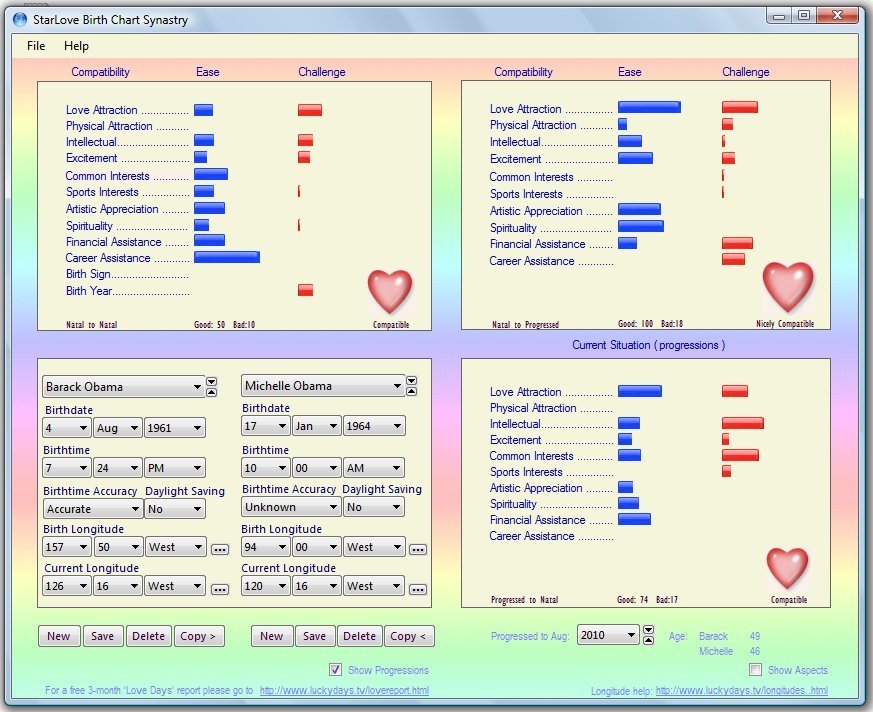
Task: Open Barack's birth year 1961 dropdown
Action: pyautogui.click(x=174, y=428)
